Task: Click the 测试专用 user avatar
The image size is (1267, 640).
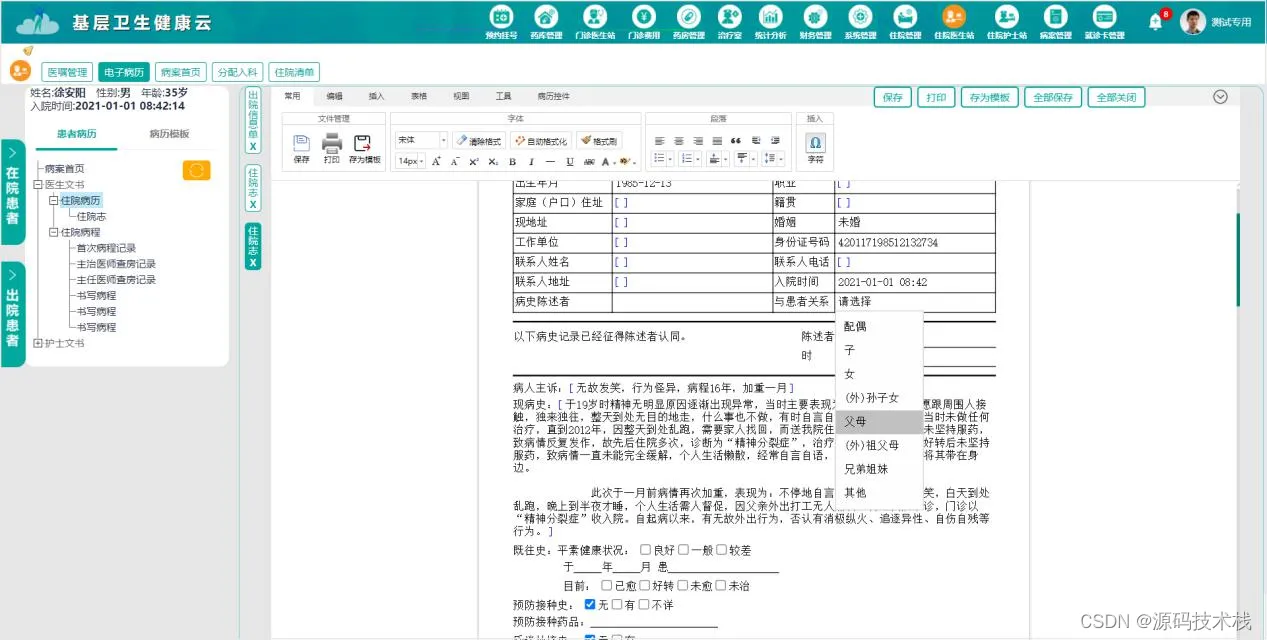Action: 1192,22
